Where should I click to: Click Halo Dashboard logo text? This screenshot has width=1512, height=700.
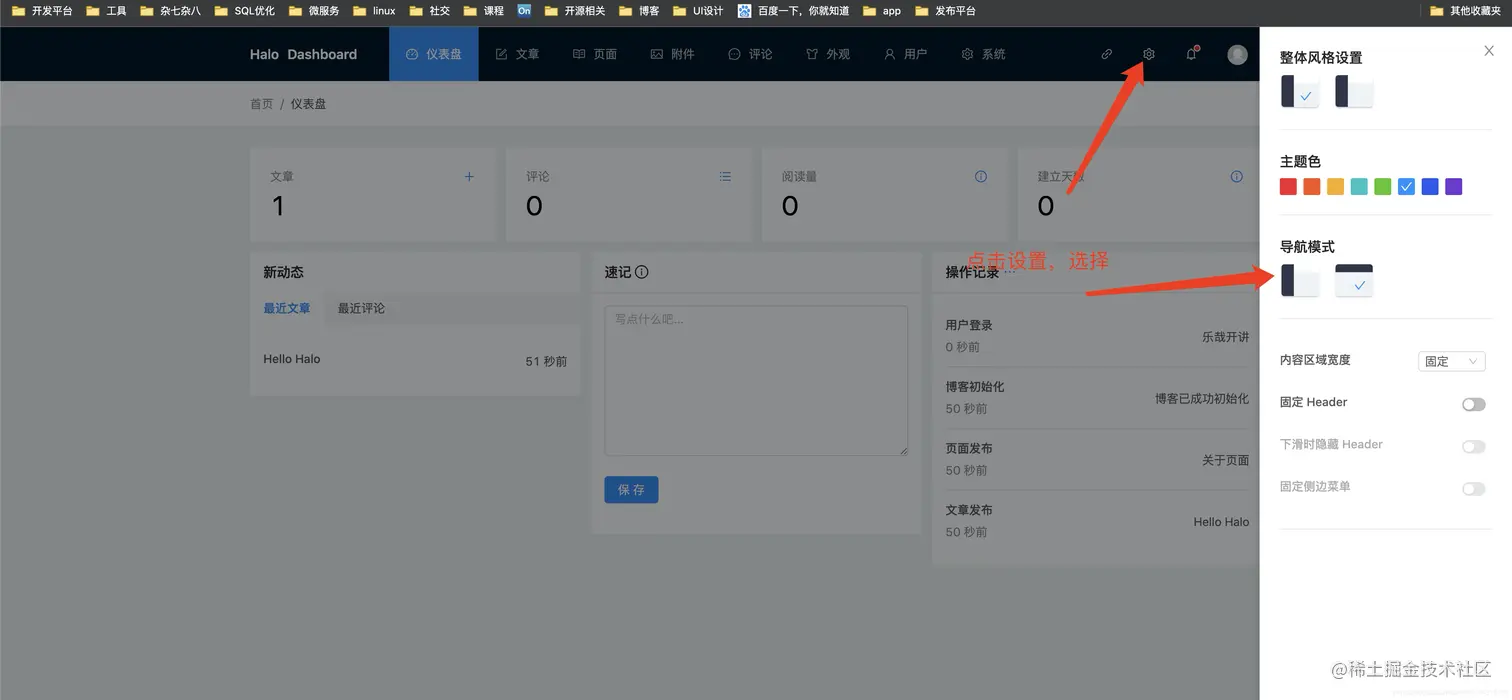click(303, 54)
